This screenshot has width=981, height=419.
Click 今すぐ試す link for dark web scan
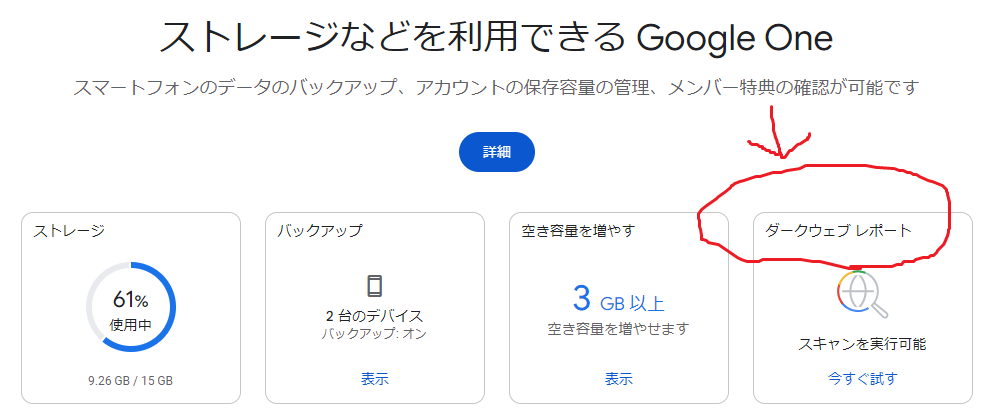pyautogui.click(x=863, y=378)
